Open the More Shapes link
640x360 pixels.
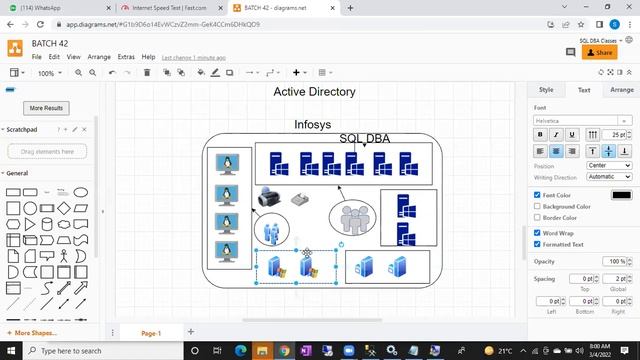[x=32, y=333]
